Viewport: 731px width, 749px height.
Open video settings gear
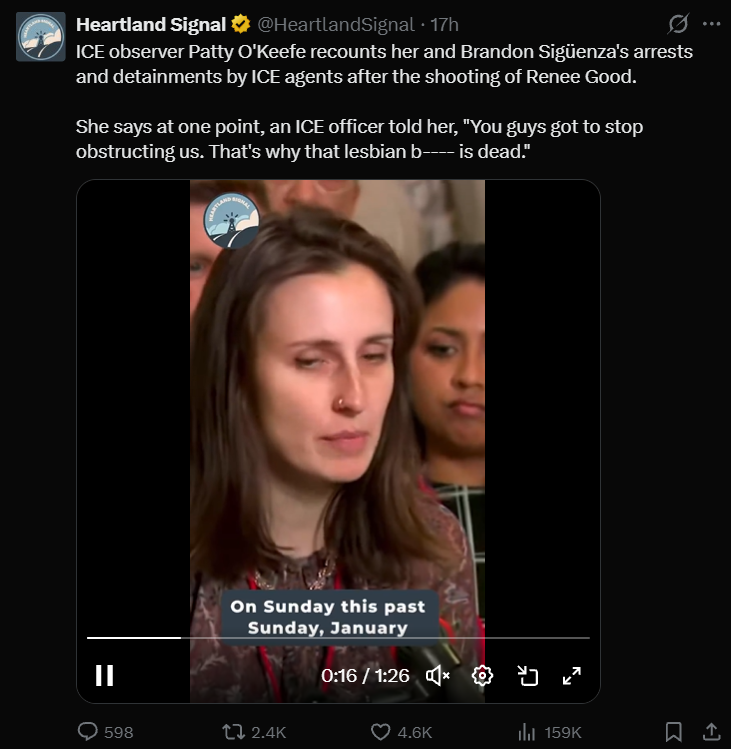coord(482,676)
